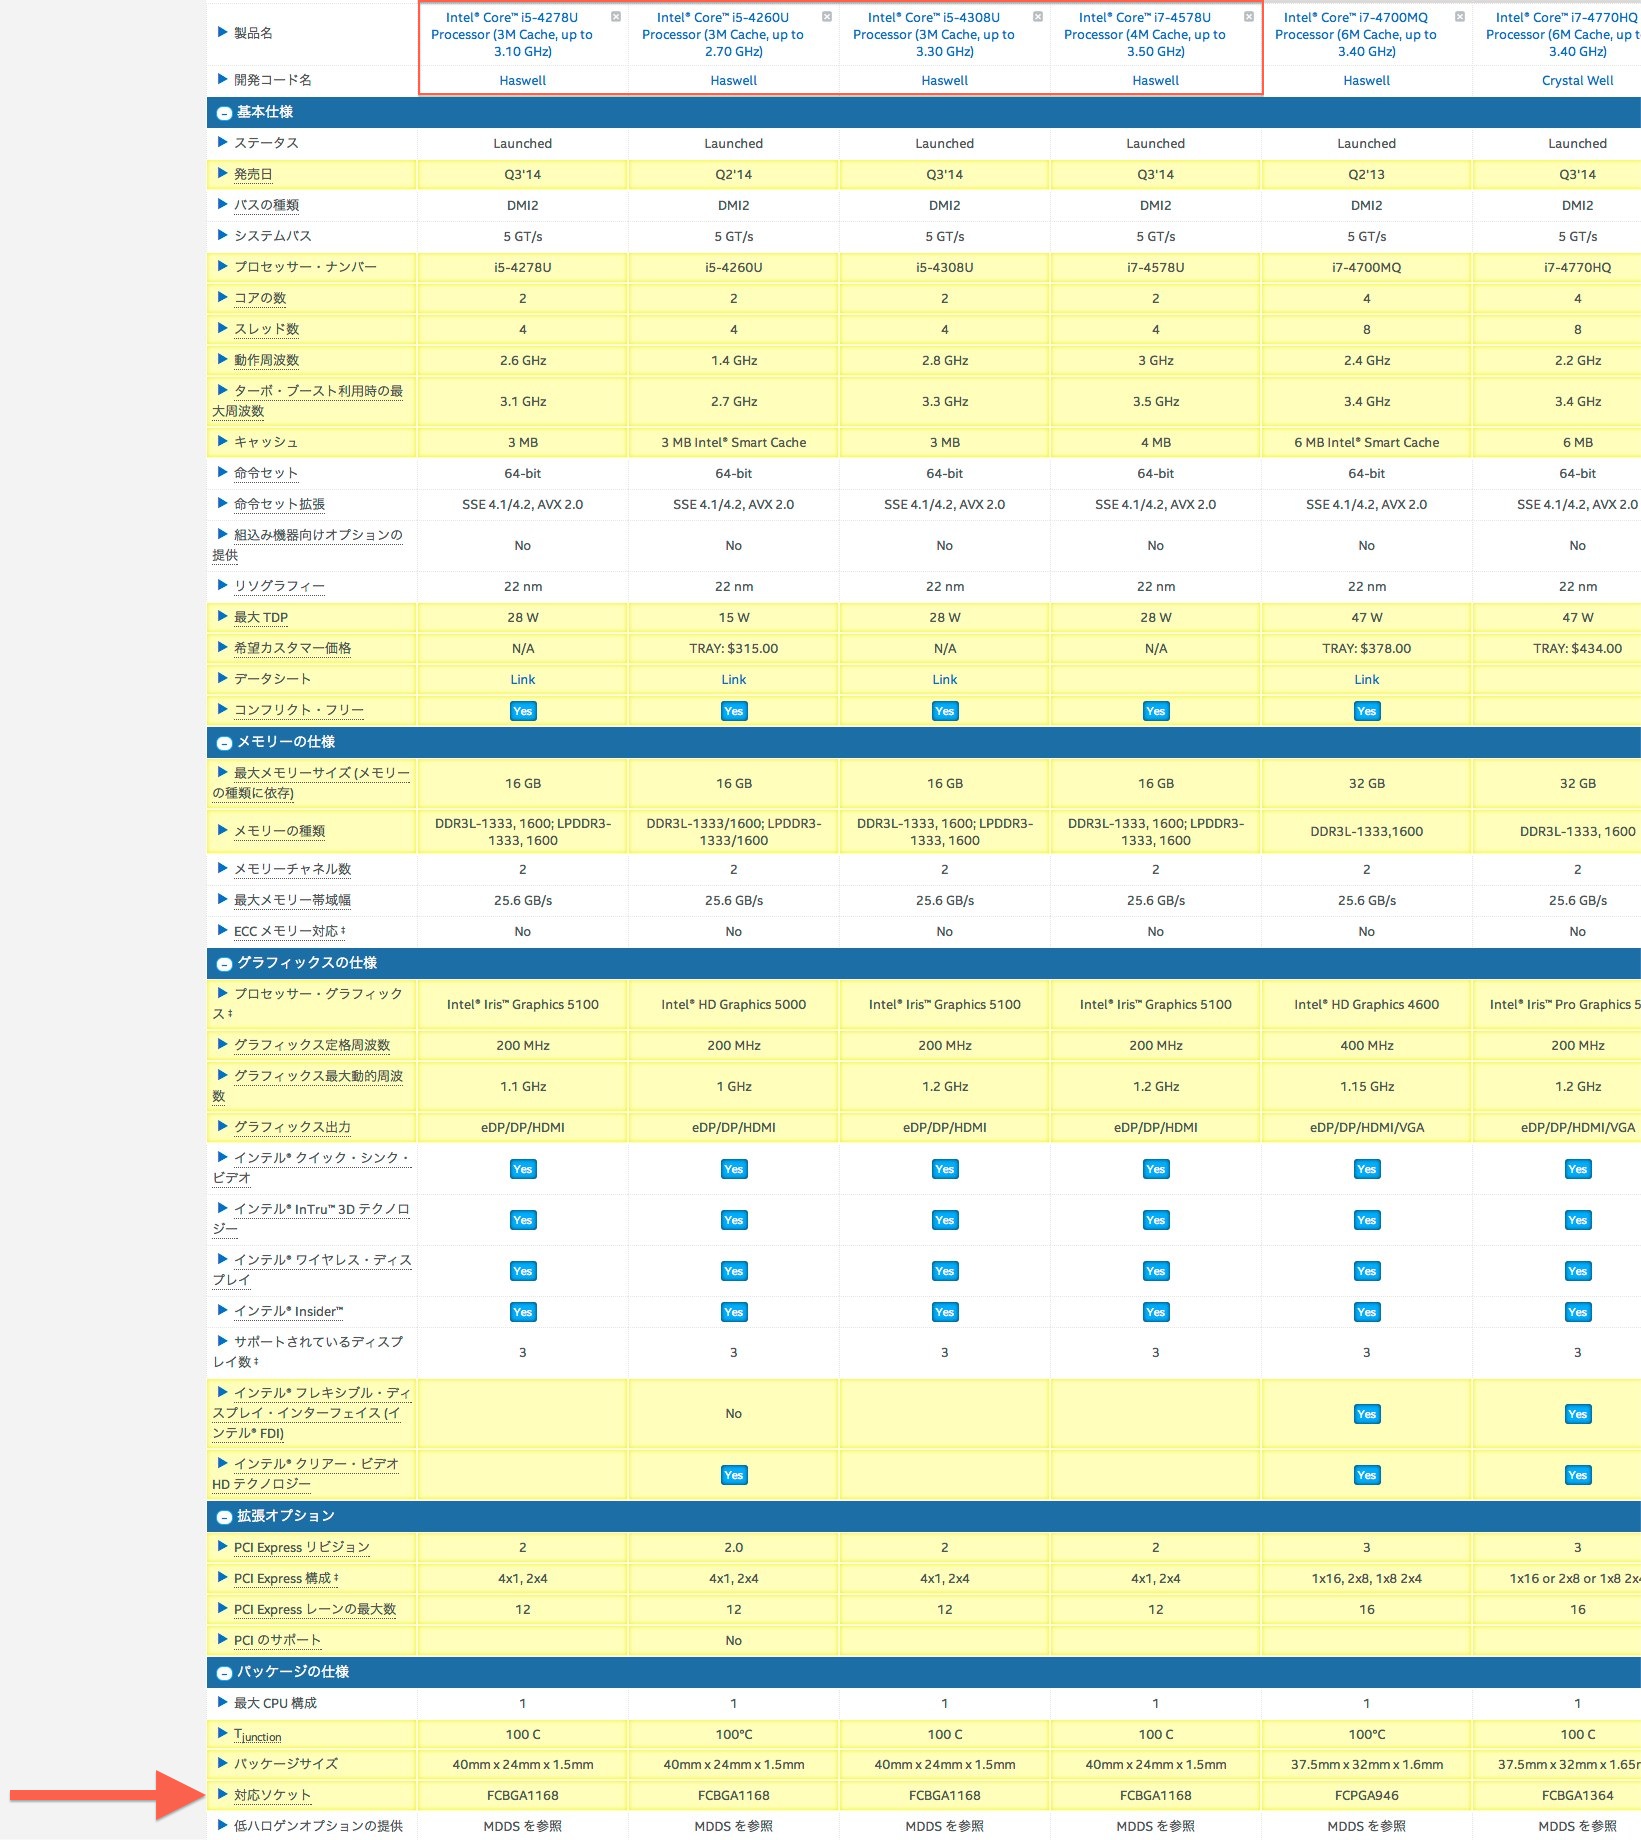Select the 15 W max TDP cell
1641x1840 pixels.
[x=734, y=617]
